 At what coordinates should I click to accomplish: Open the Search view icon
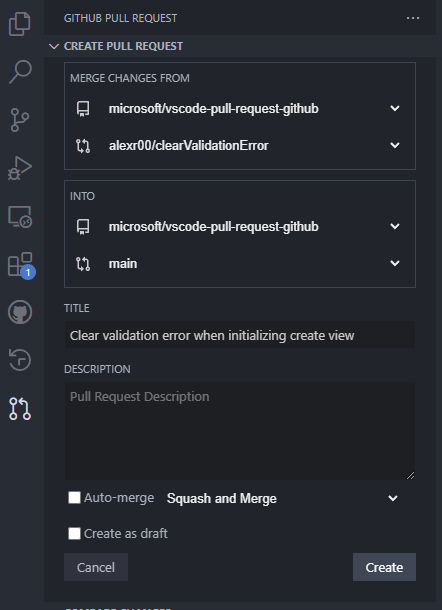(x=20, y=72)
